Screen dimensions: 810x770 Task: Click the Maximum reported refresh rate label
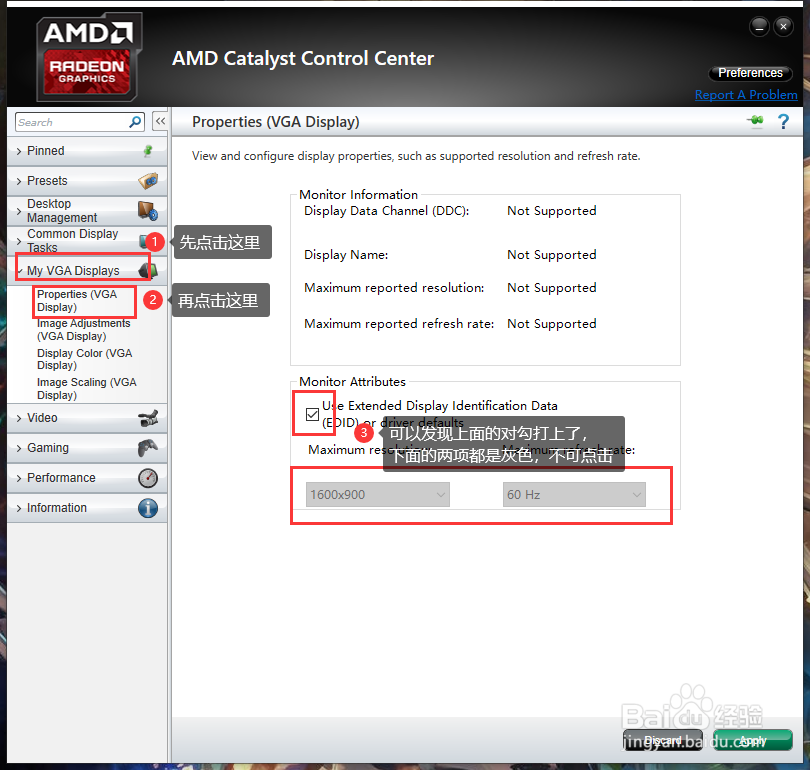(x=399, y=324)
